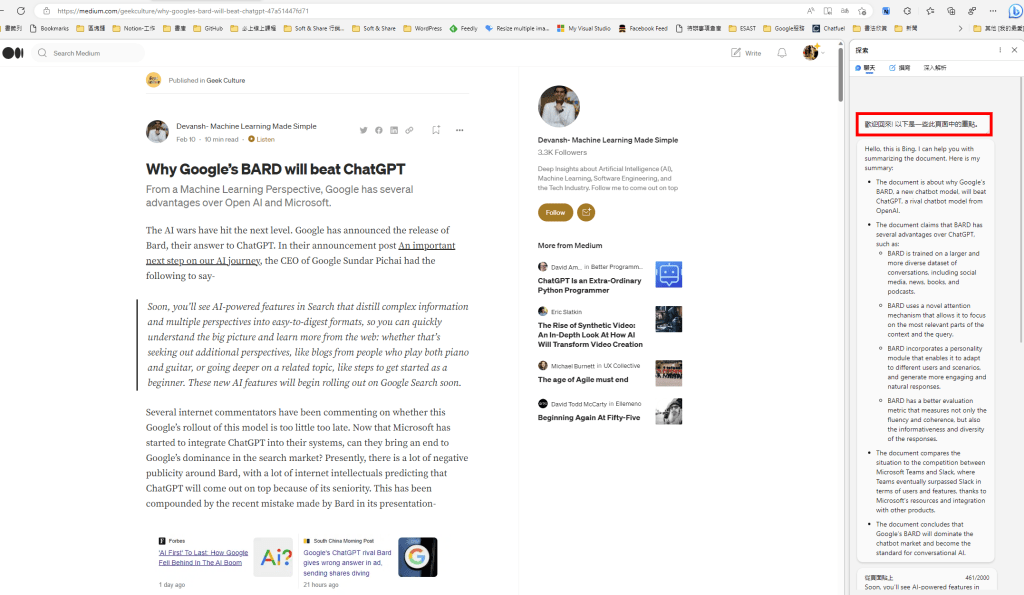Open browser extensions puzzle icon
Screen dimensions: 1024x595
(907, 10)
